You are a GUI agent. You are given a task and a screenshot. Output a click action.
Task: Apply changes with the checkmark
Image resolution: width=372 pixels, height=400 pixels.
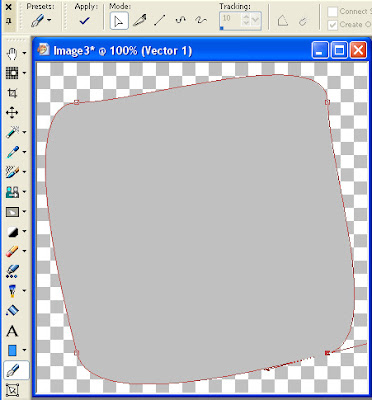coord(85,21)
